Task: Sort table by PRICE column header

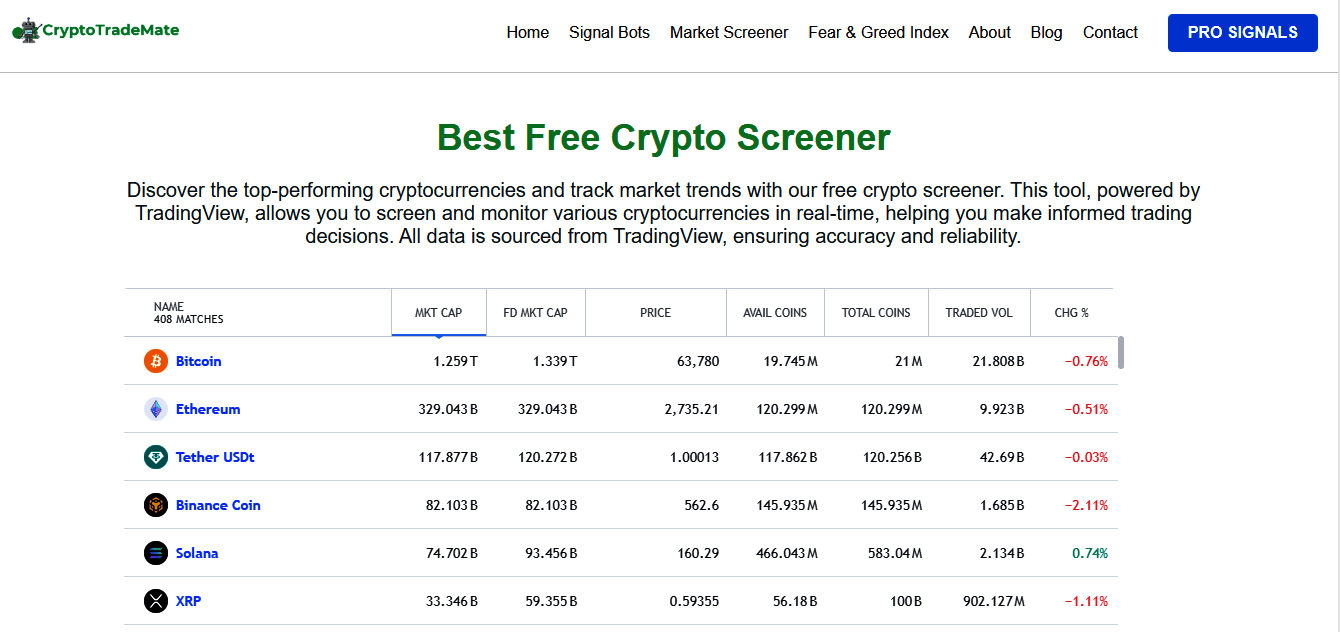Action: (655, 313)
